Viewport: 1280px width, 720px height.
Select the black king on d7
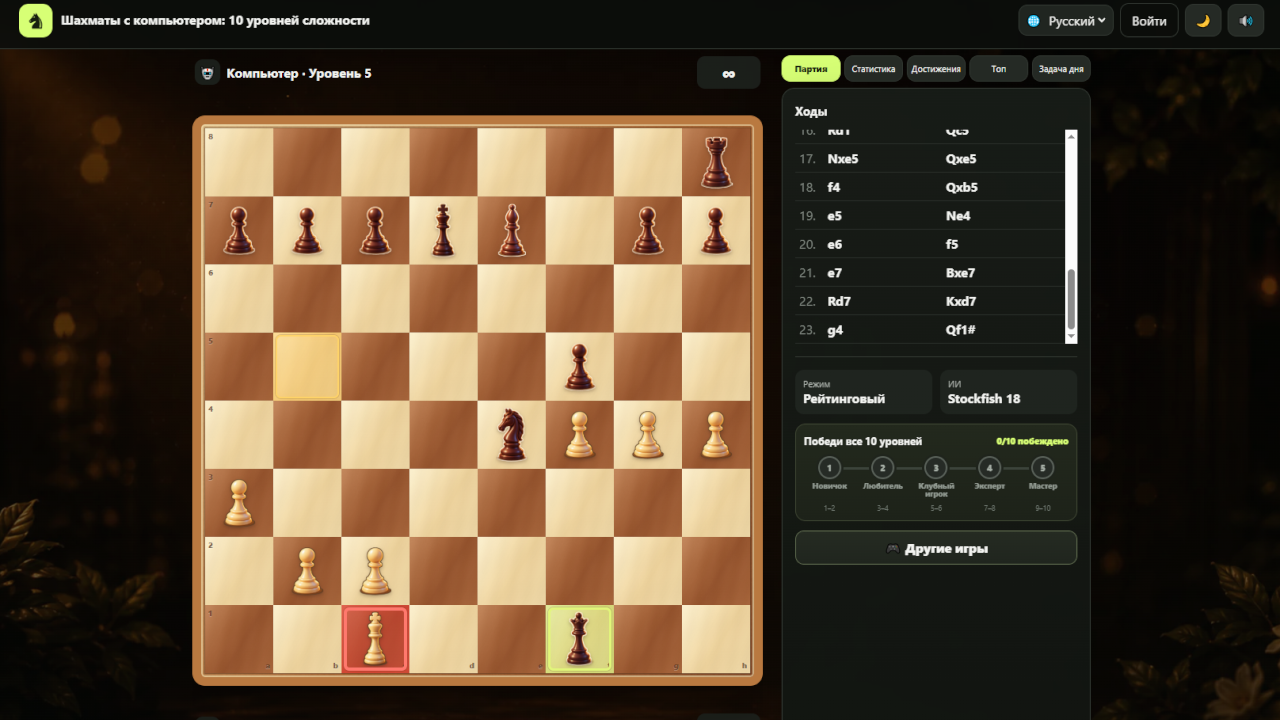click(443, 230)
